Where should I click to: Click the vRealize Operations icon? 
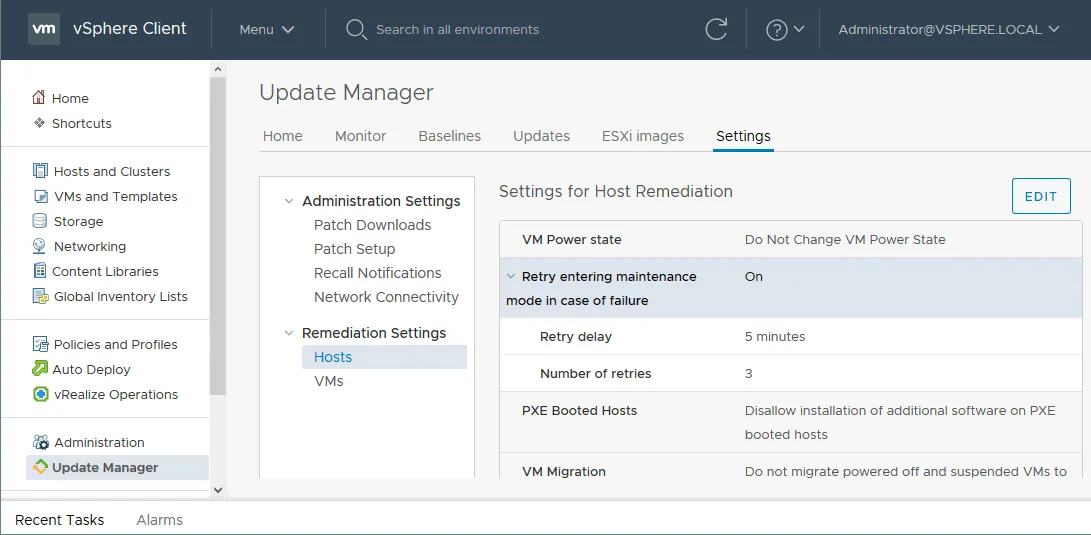40,394
